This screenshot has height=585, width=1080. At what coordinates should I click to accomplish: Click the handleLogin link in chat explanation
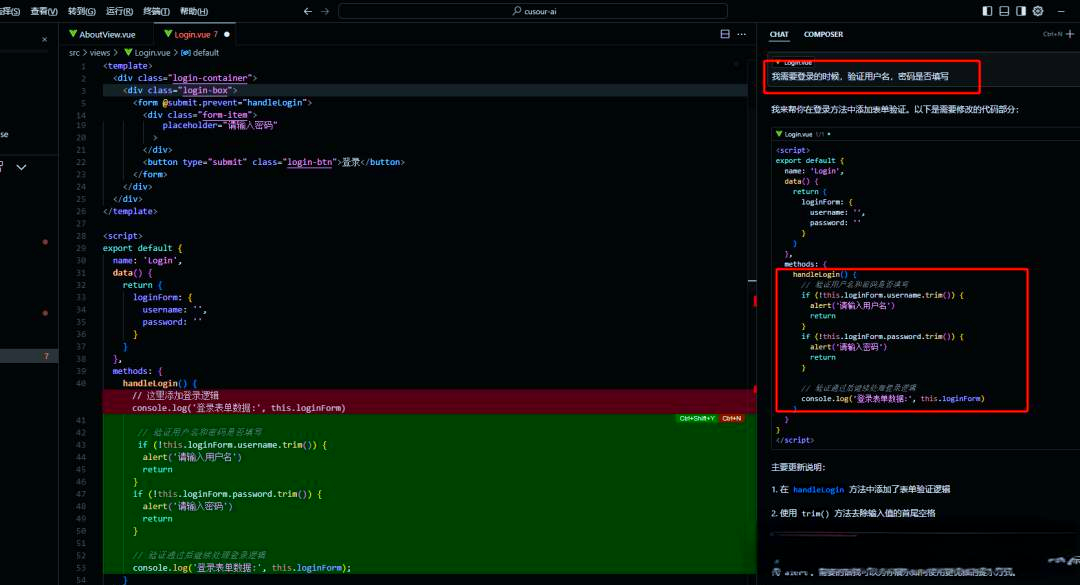tap(817, 490)
